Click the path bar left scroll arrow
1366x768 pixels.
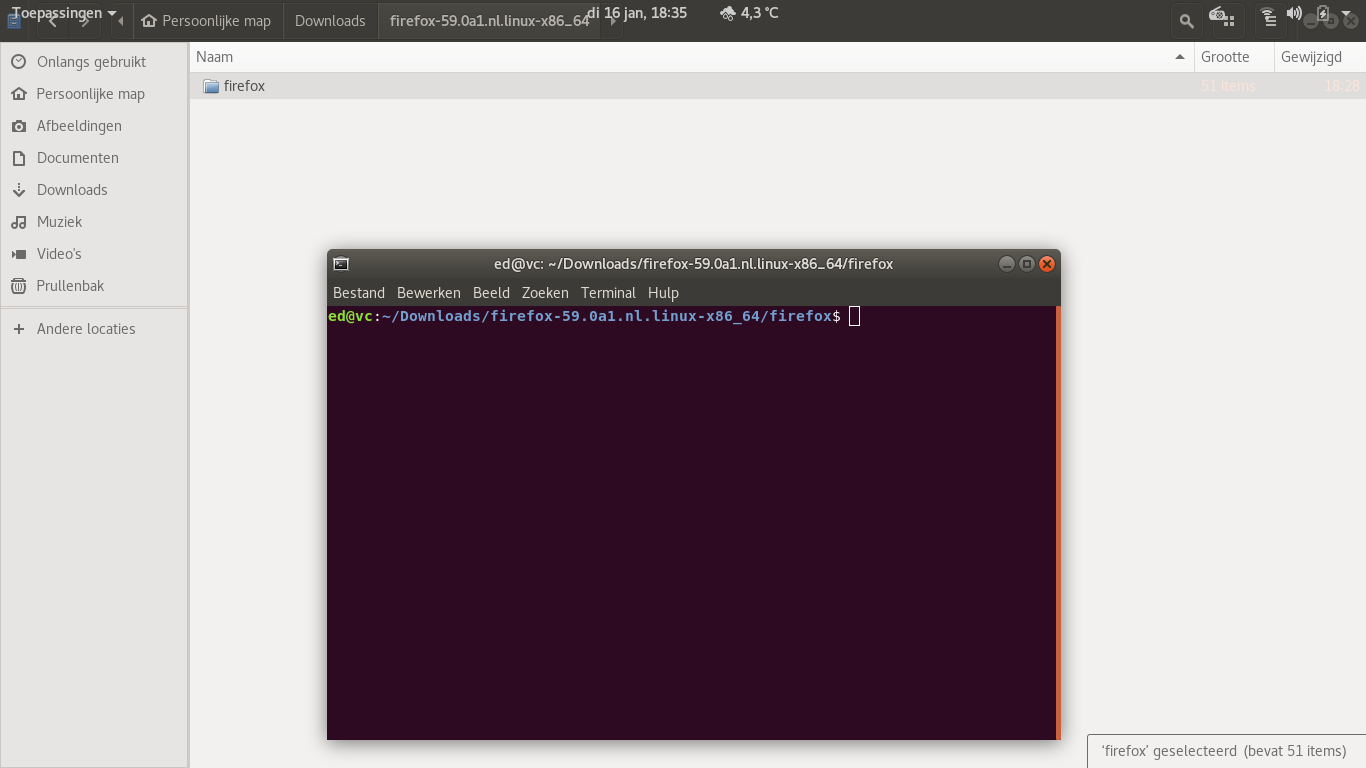point(120,21)
